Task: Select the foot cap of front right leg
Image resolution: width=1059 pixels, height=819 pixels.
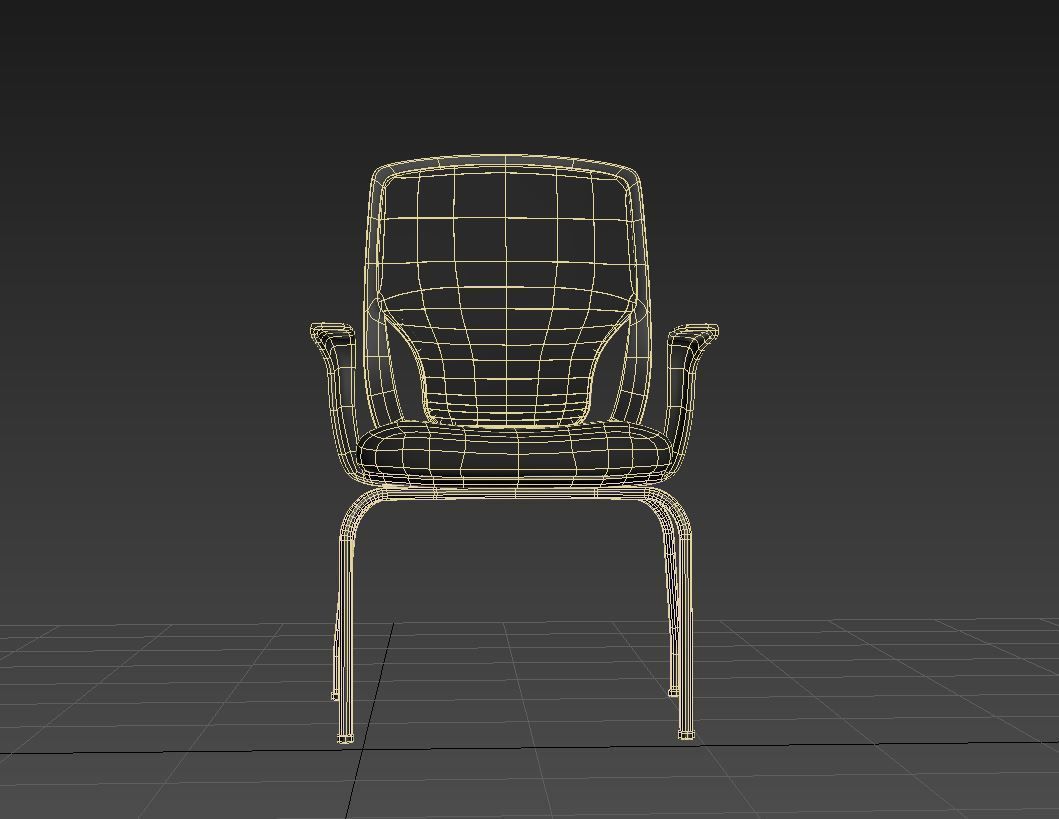Action: 686,735
